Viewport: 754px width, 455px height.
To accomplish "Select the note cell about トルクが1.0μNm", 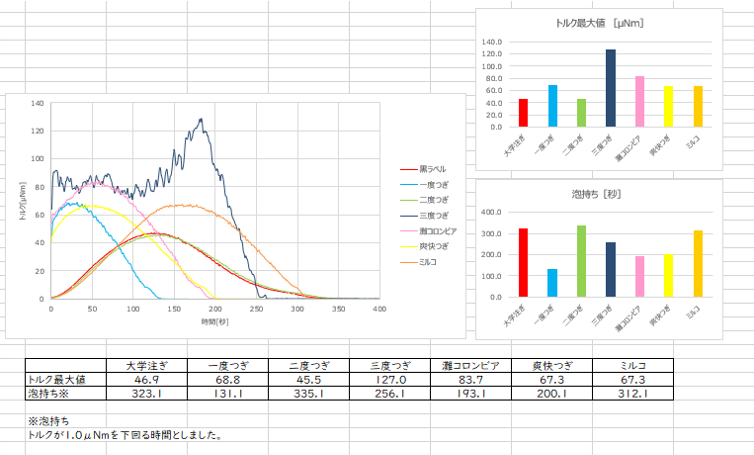I will [x=125, y=435].
